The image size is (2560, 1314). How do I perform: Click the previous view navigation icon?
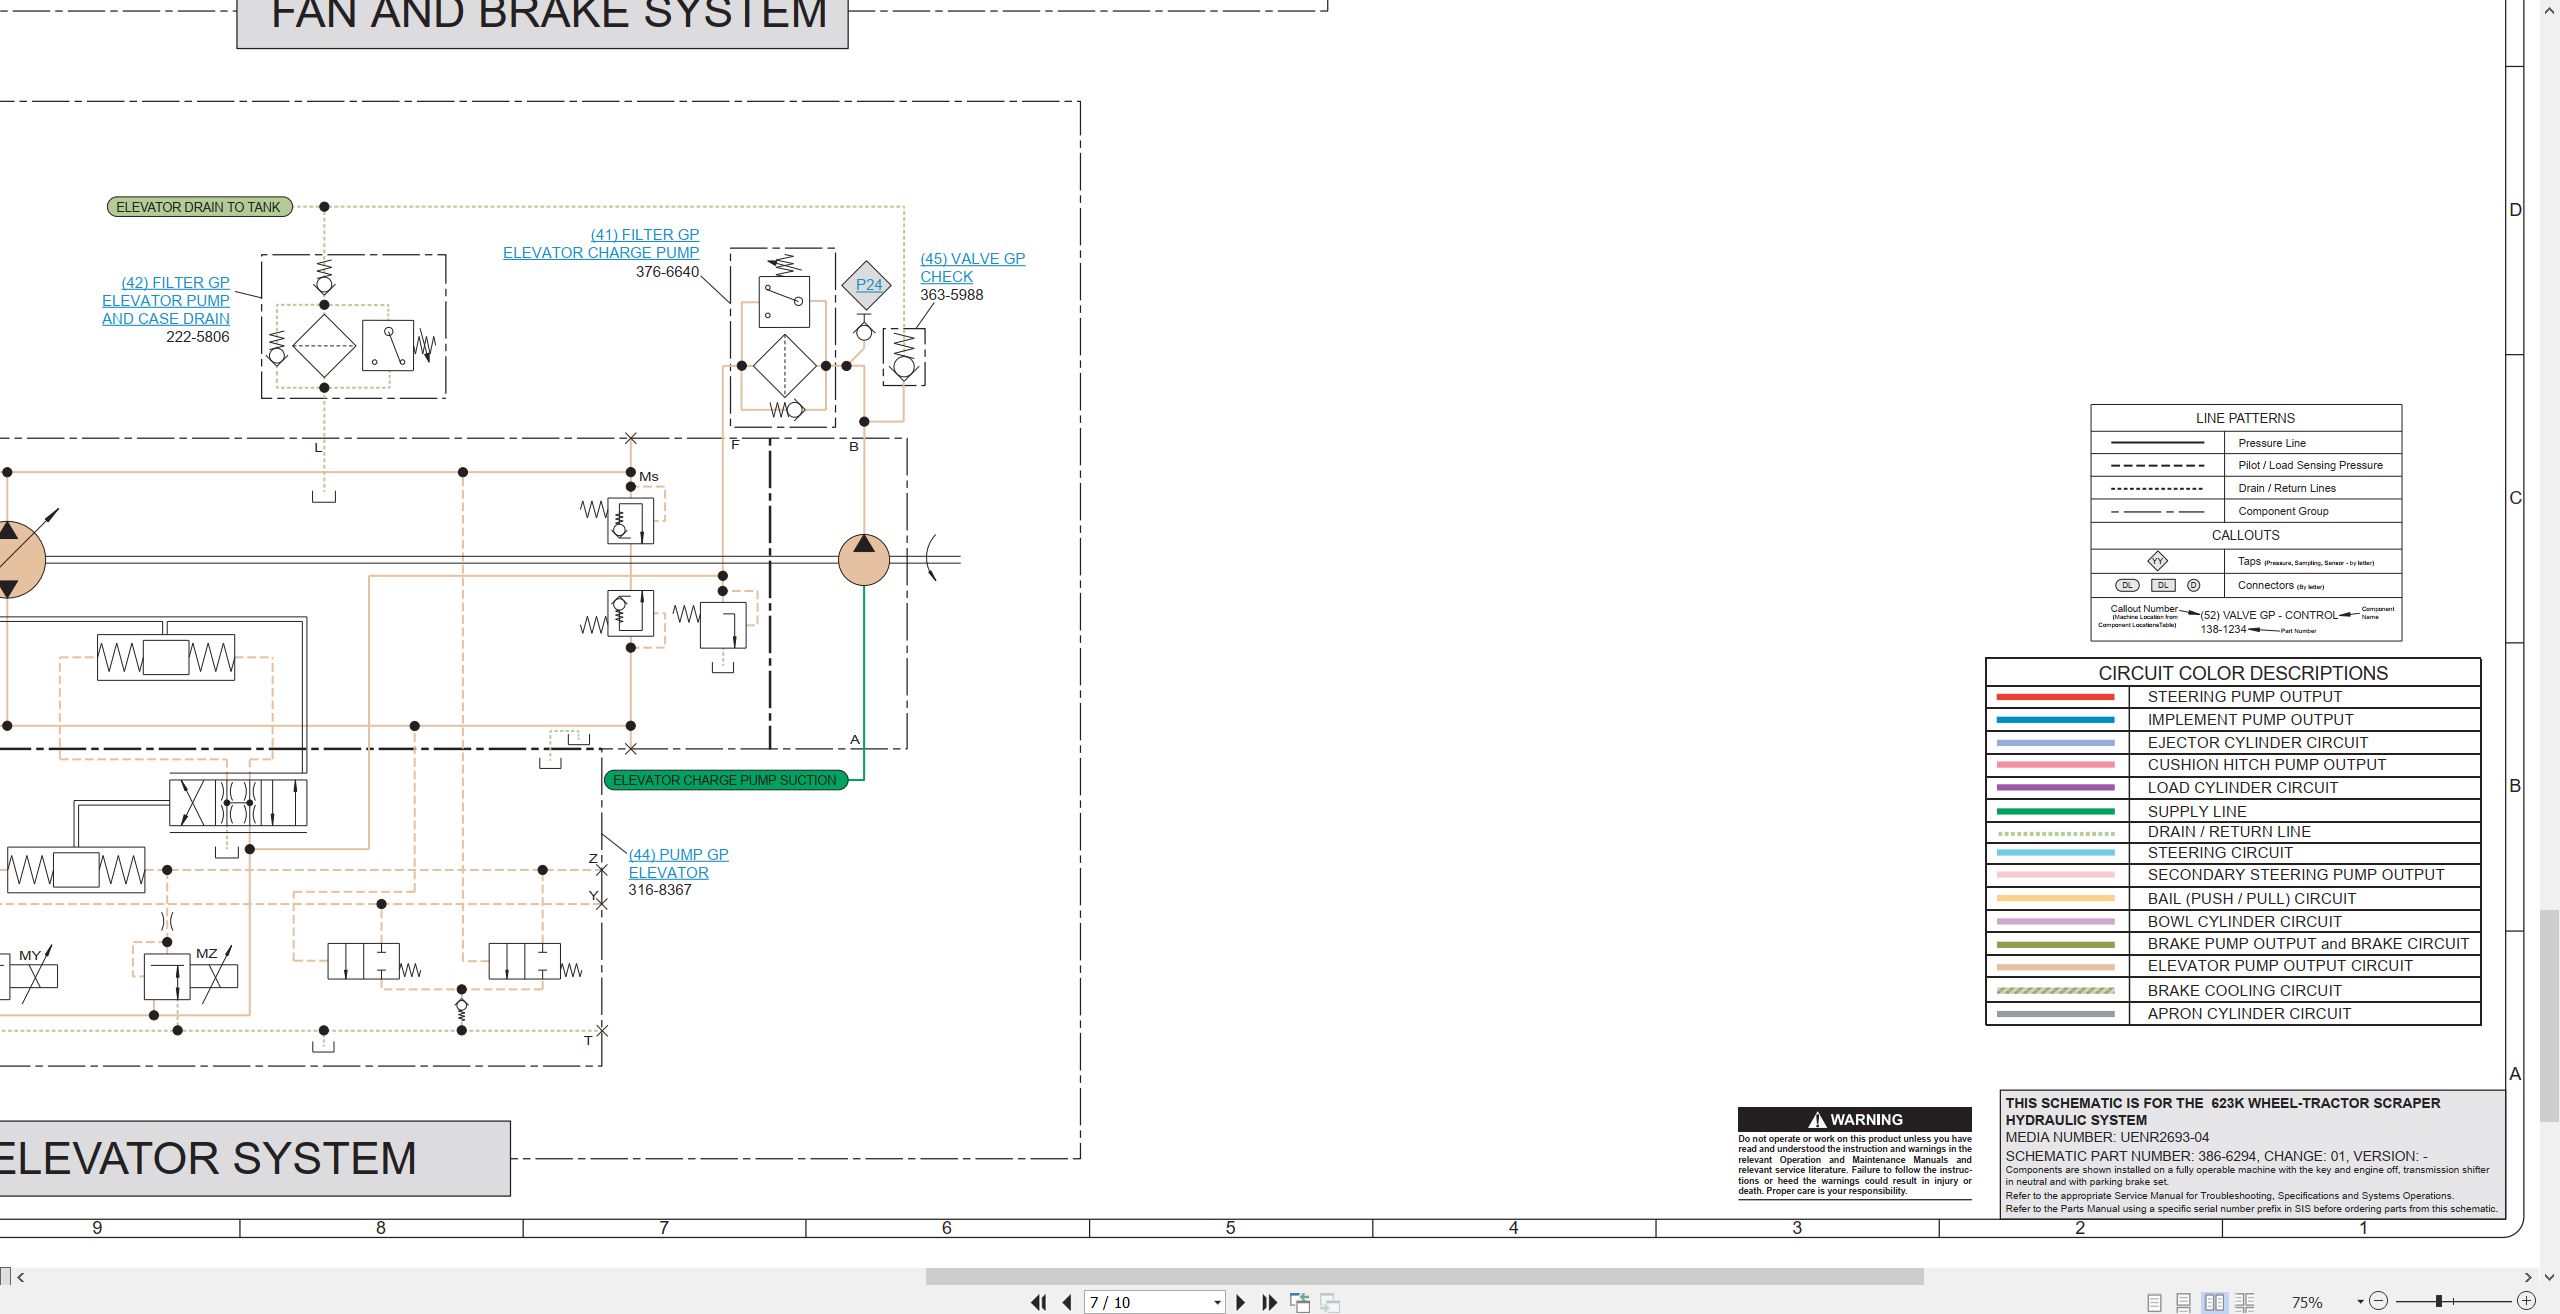1300,1302
